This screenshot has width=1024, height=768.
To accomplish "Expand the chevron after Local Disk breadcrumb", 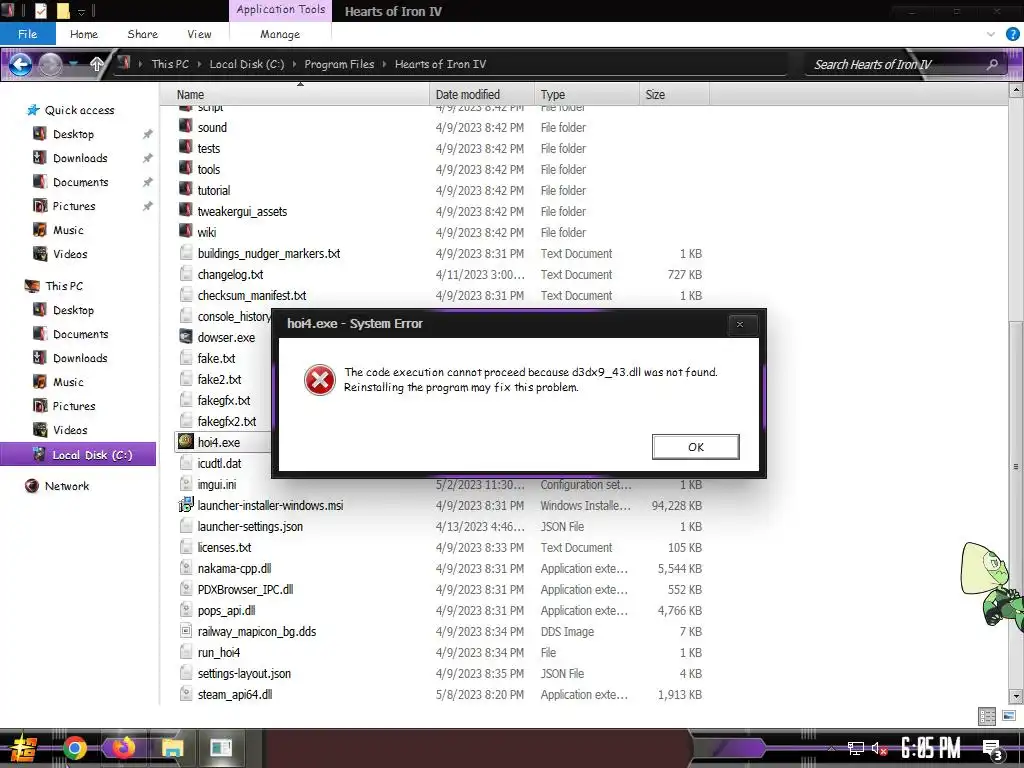I will pos(295,64).
